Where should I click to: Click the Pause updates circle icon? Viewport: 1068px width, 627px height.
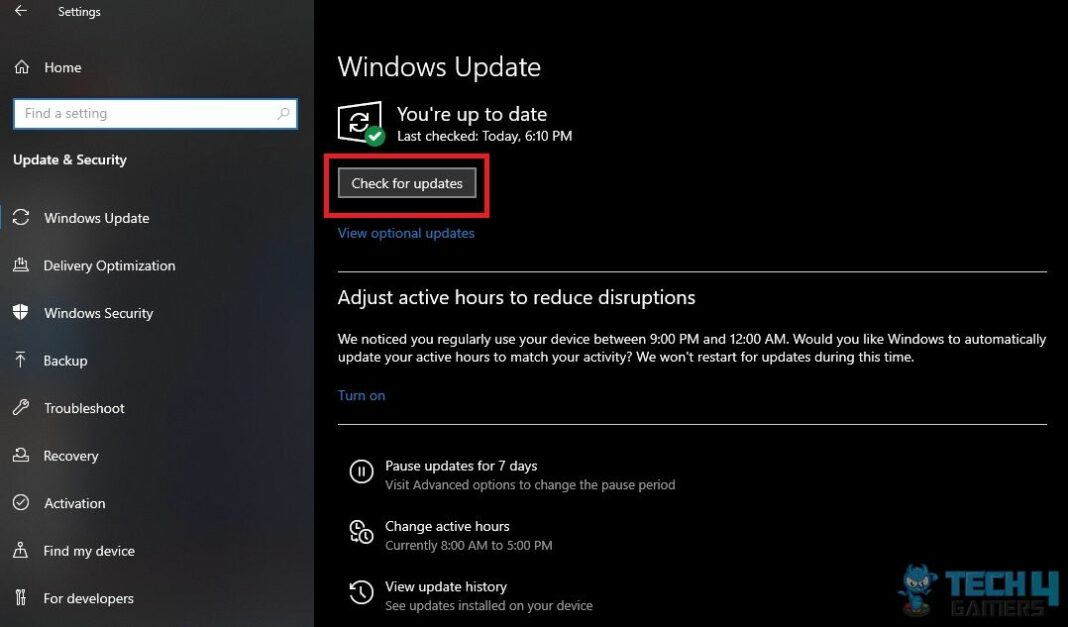point(361,471)
